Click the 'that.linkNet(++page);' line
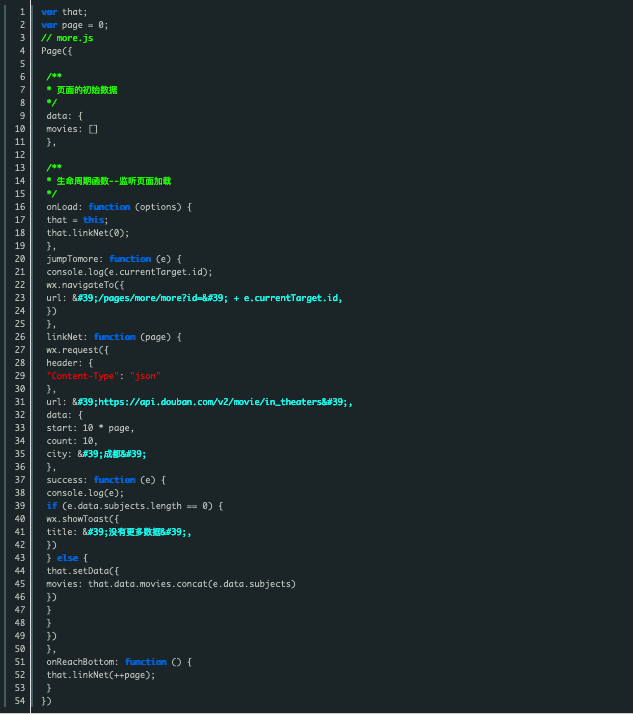Viewport: 633px width, 714px height. (x=101, y=675)
